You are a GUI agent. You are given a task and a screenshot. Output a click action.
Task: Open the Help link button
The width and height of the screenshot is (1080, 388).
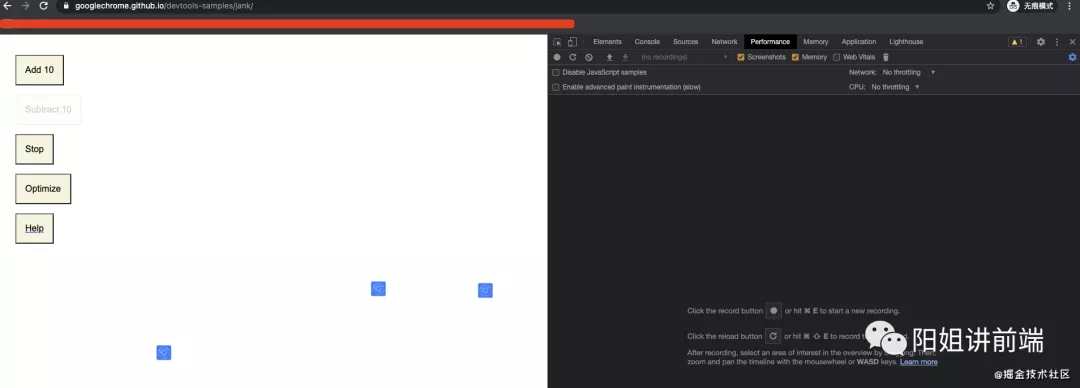click(34, 229)
